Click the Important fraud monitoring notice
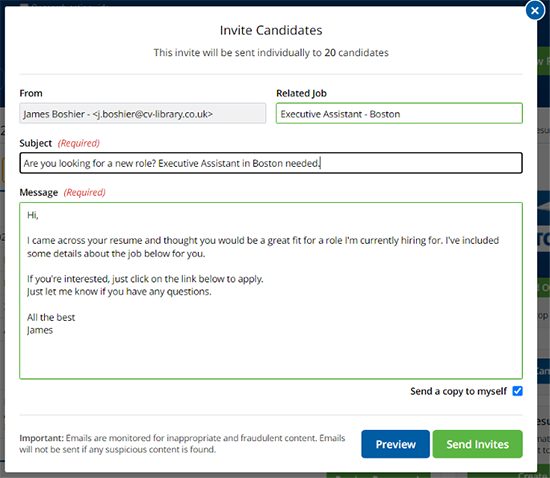 pos(182,444)
